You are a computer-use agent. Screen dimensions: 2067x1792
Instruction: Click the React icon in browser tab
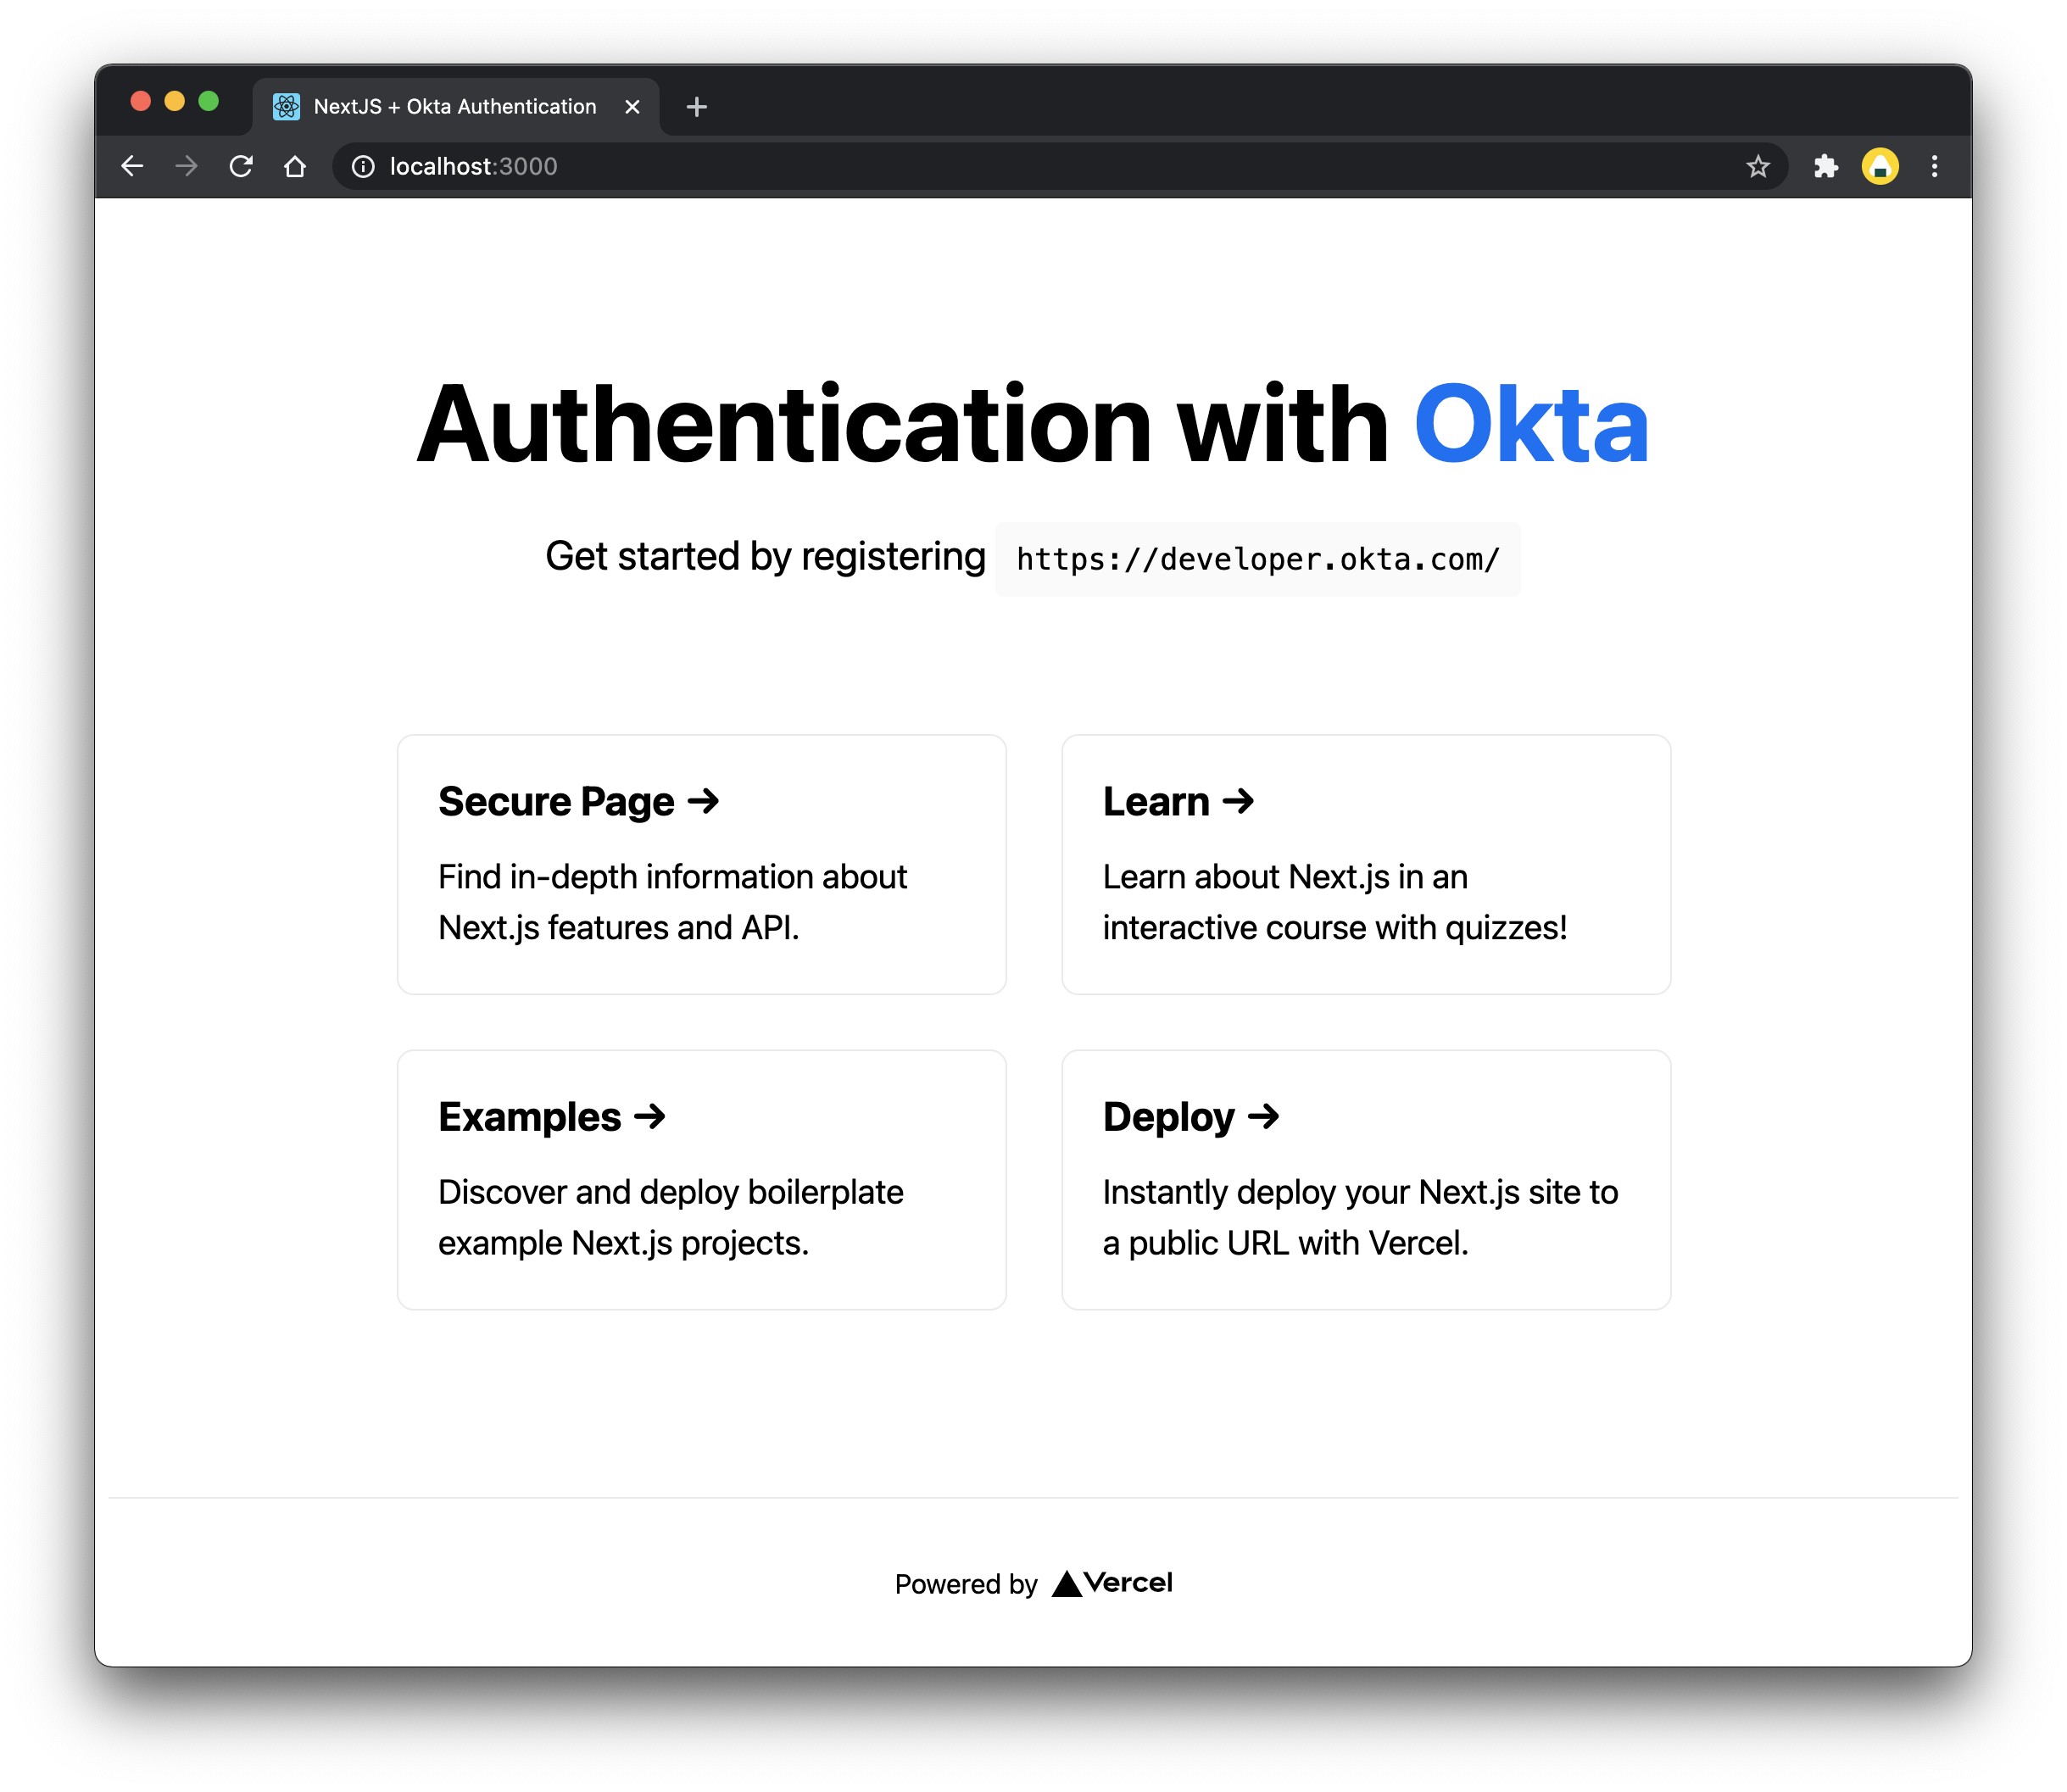coord(285,105)
